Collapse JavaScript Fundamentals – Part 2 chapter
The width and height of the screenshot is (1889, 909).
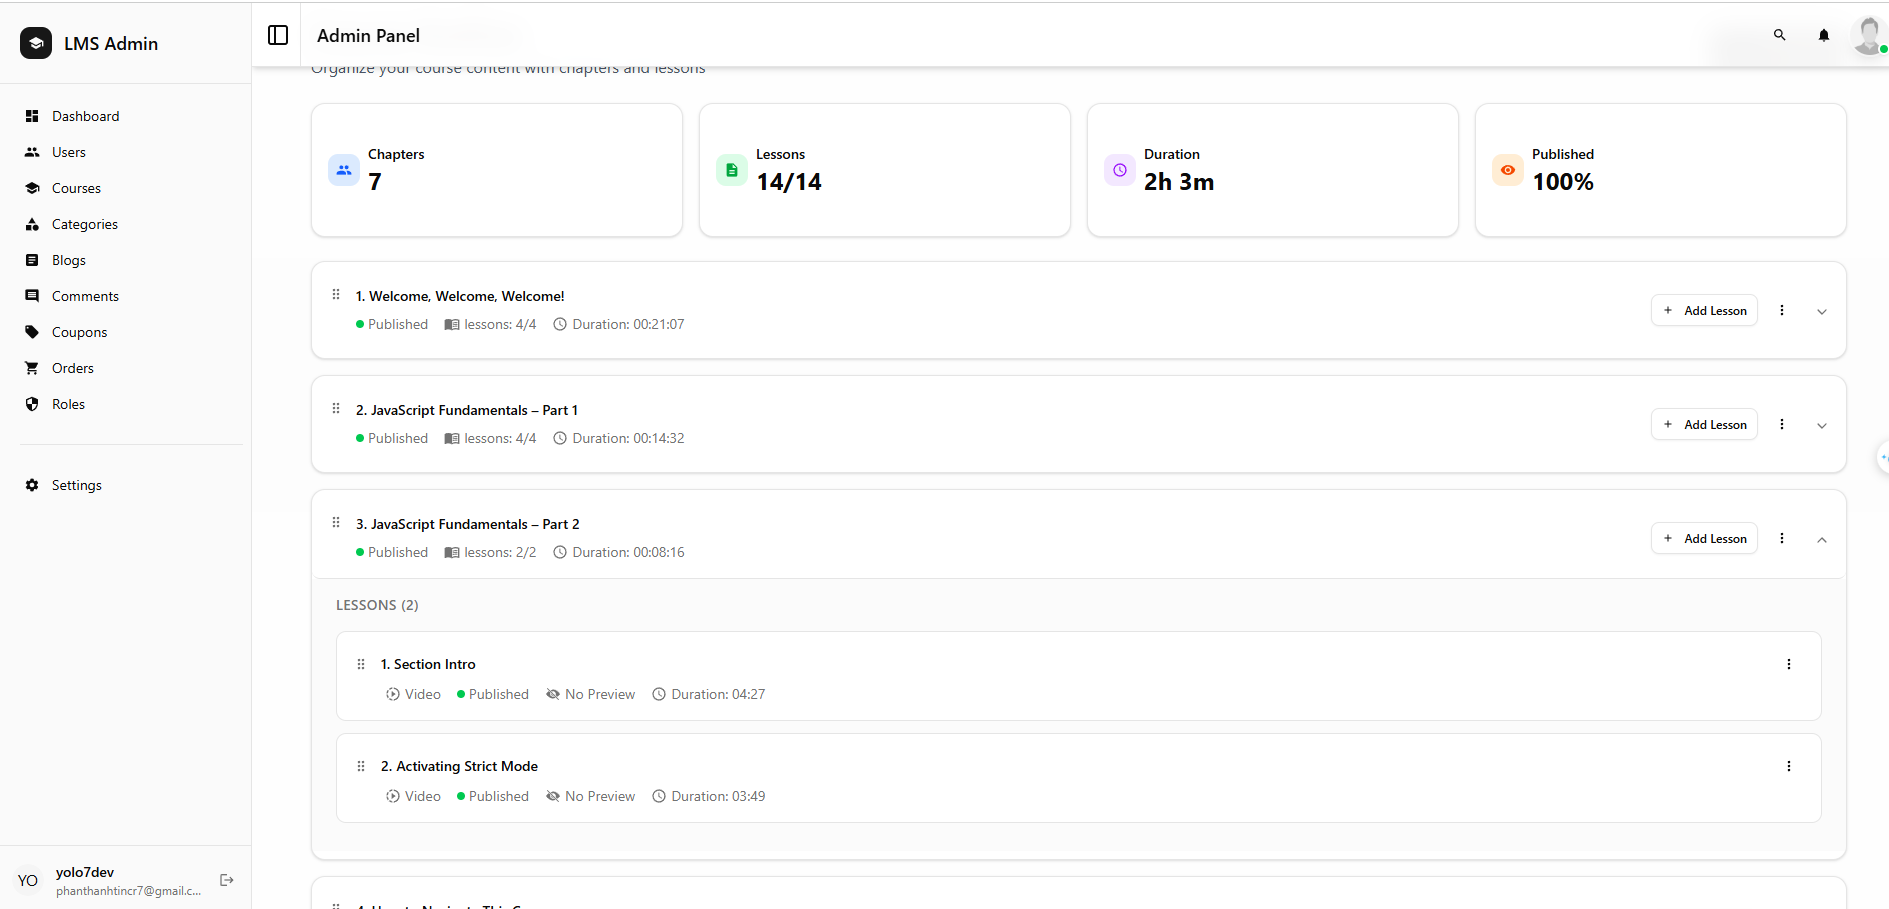pyautogui.click(x=1821, y=539)
